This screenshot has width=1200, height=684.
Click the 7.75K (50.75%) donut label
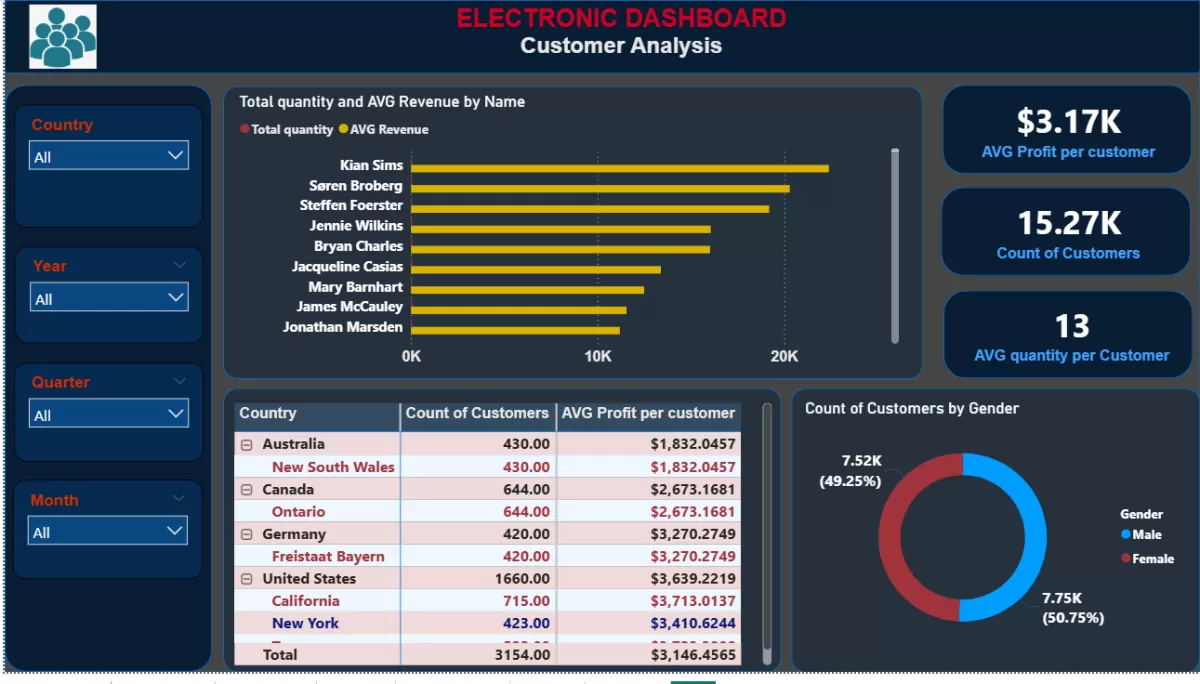(x=1073, y=608)
